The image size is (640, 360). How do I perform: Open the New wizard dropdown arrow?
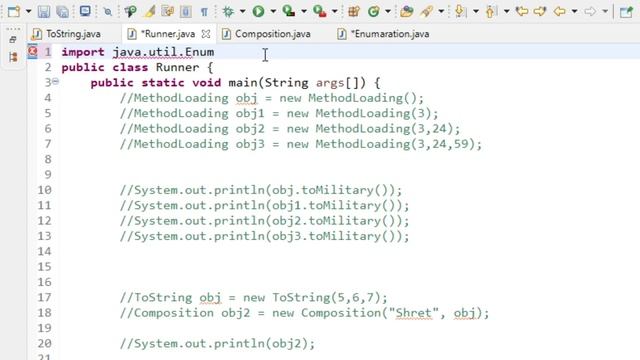[28, 11]
